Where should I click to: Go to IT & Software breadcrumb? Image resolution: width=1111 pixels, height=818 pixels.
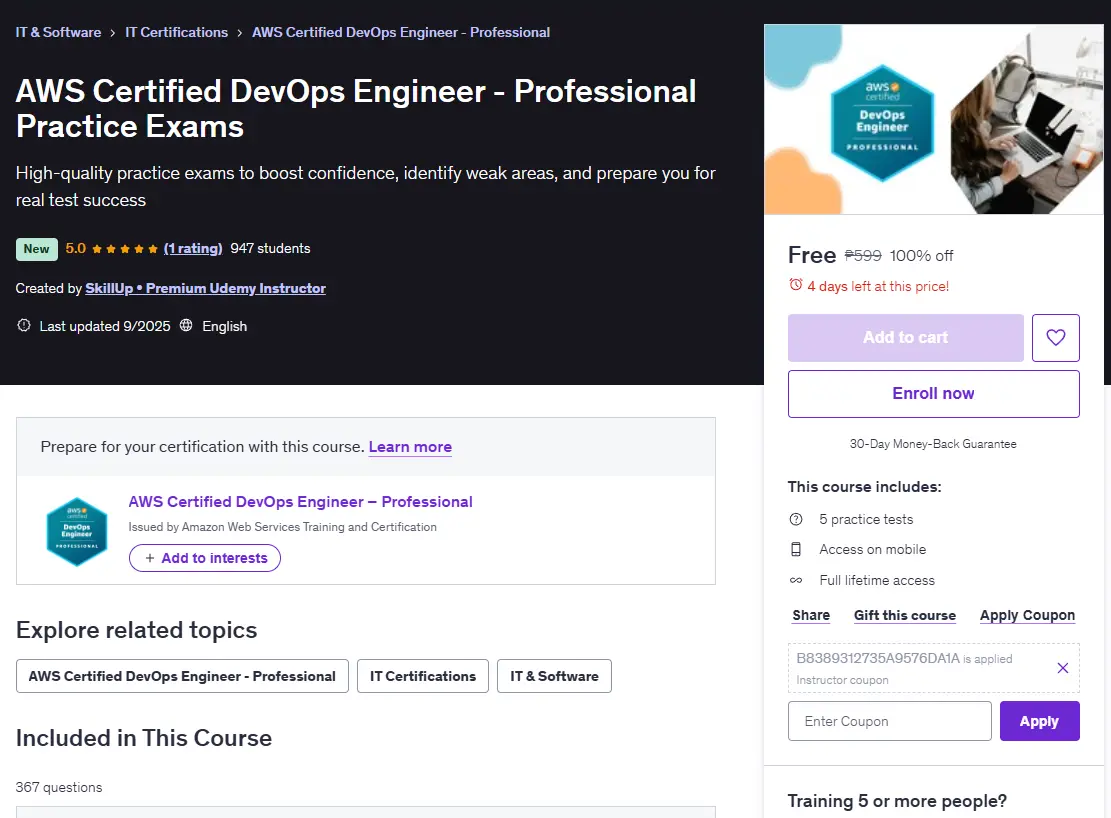pos(58,33)
